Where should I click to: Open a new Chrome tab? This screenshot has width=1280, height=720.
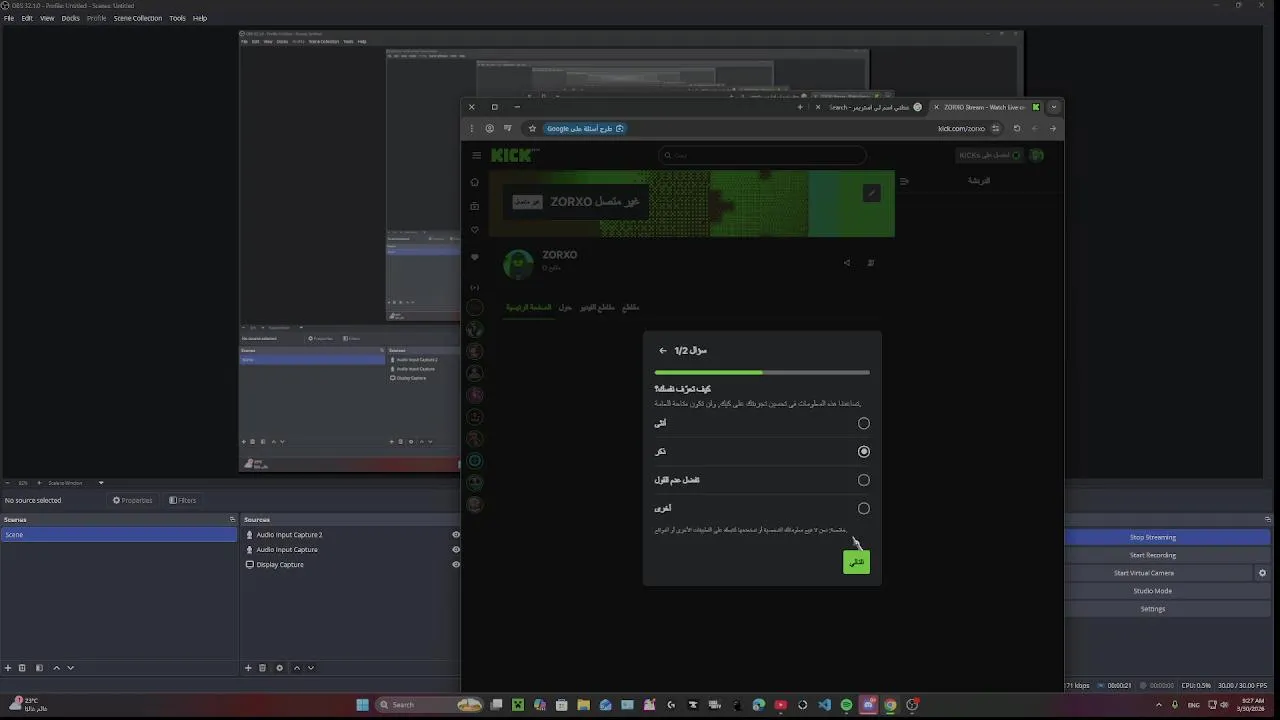(800, 107)
